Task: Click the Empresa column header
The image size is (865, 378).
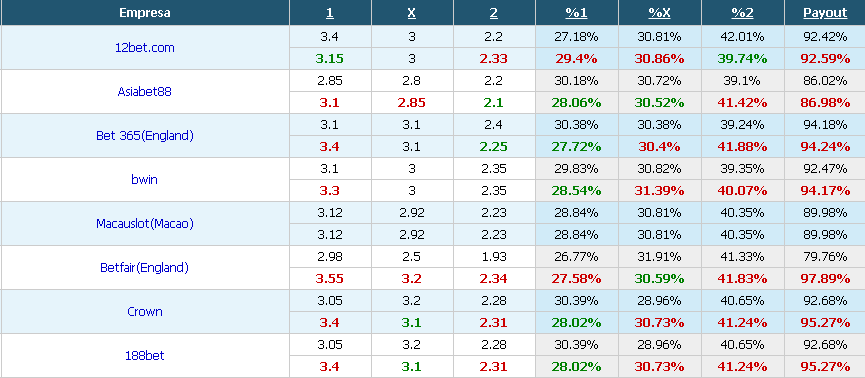Action: 145,13
